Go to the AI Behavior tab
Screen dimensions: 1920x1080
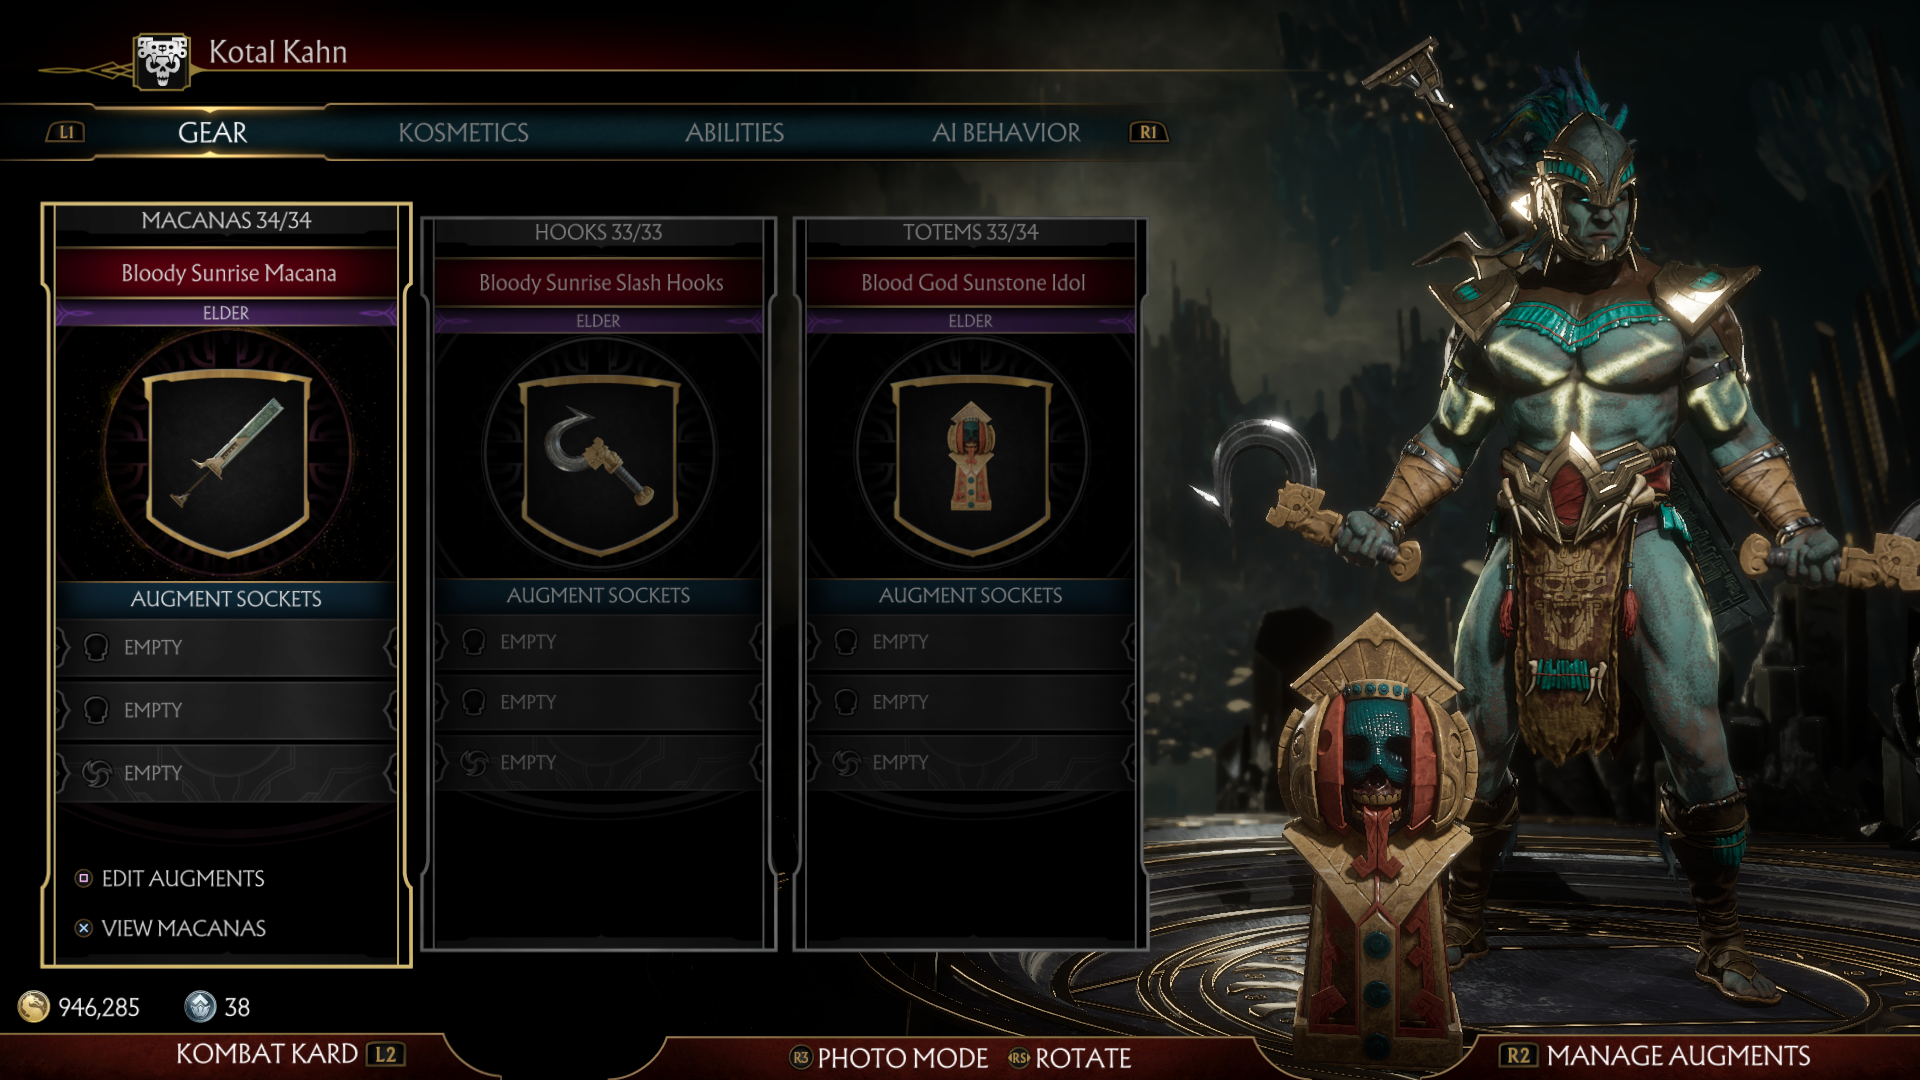pyautogui.click(x=1006, y=132)
